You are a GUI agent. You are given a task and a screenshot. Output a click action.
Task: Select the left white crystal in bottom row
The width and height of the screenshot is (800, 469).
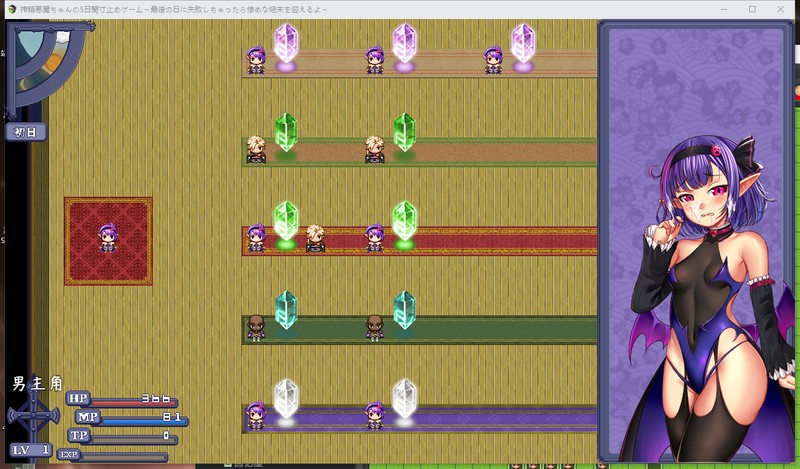pyautogui.click(x=286, y=398)
